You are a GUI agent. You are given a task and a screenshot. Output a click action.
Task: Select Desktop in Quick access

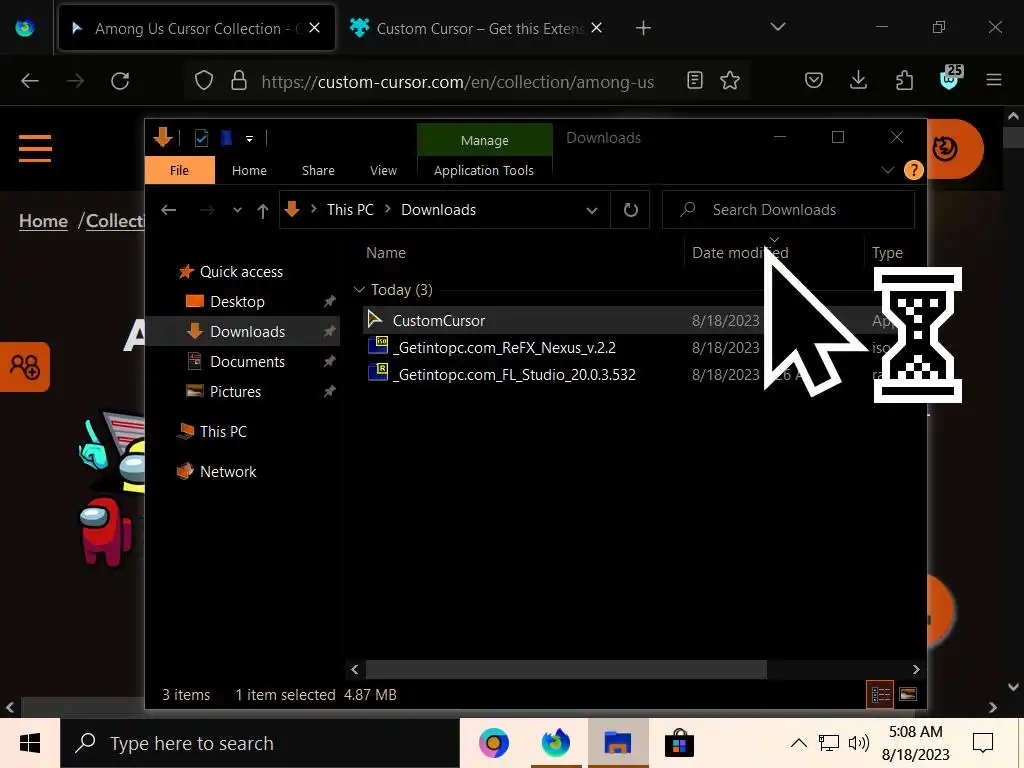click(238, 302)
